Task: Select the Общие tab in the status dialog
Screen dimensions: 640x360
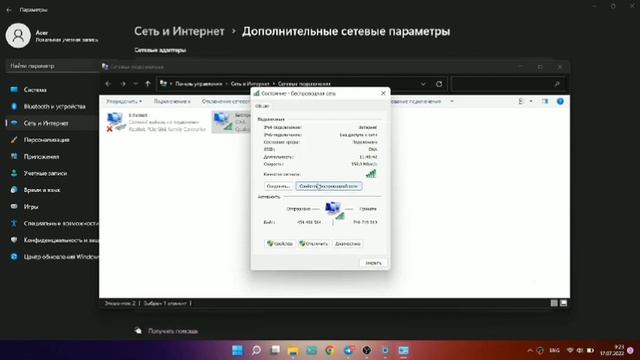Action: (x=262, y=106)
